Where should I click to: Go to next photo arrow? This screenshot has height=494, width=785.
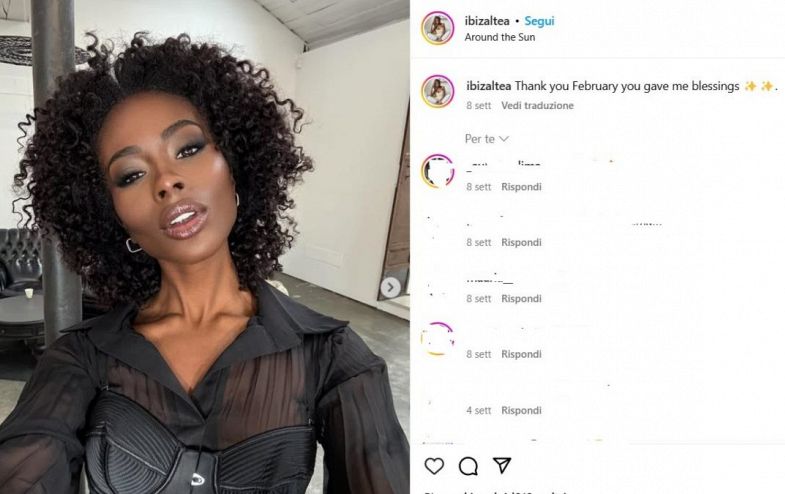coord(390,287)
